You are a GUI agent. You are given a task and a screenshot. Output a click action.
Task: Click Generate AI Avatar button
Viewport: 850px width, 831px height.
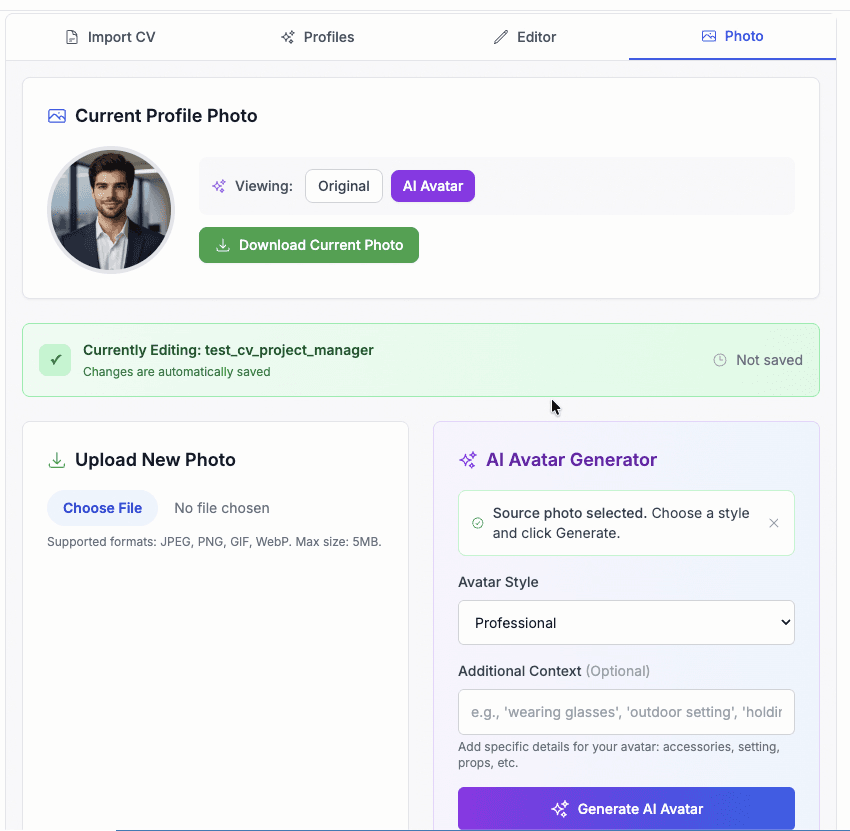(x=626, y=808)
